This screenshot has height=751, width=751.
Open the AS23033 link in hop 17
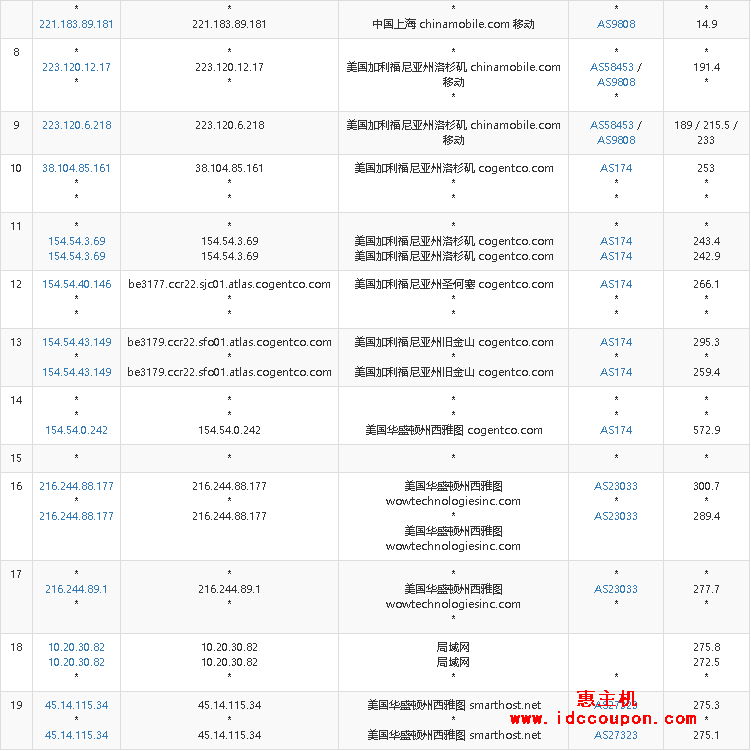[616, 589]
